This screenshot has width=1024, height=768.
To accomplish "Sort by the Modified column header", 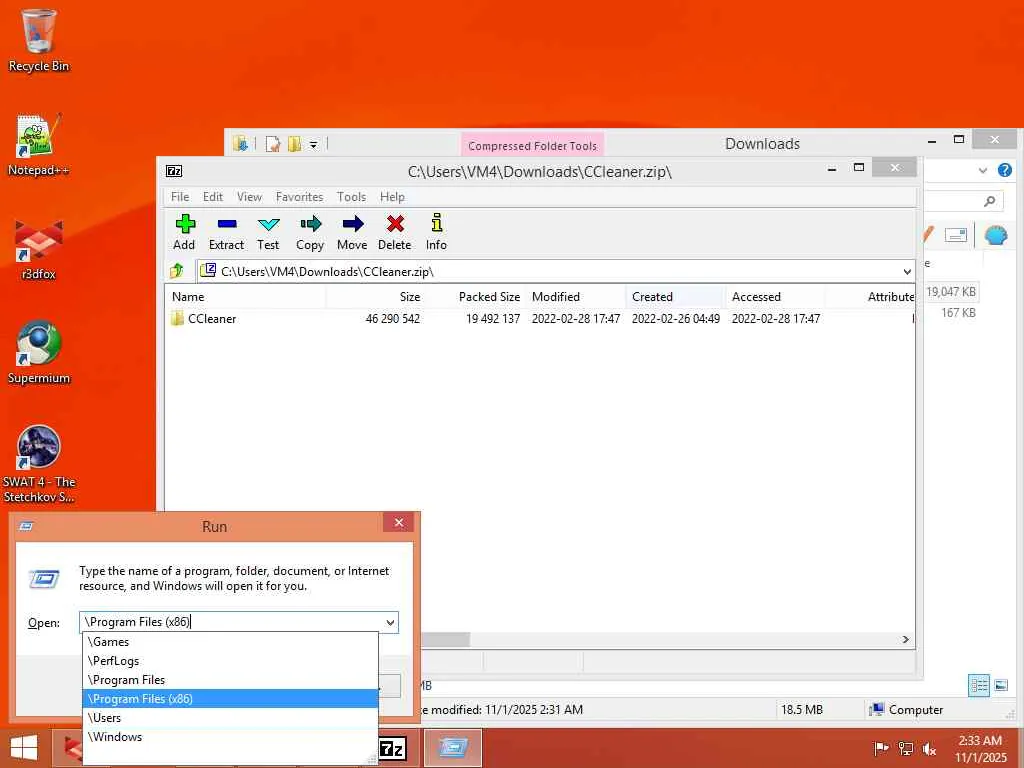I will click(x=576, y=296).
